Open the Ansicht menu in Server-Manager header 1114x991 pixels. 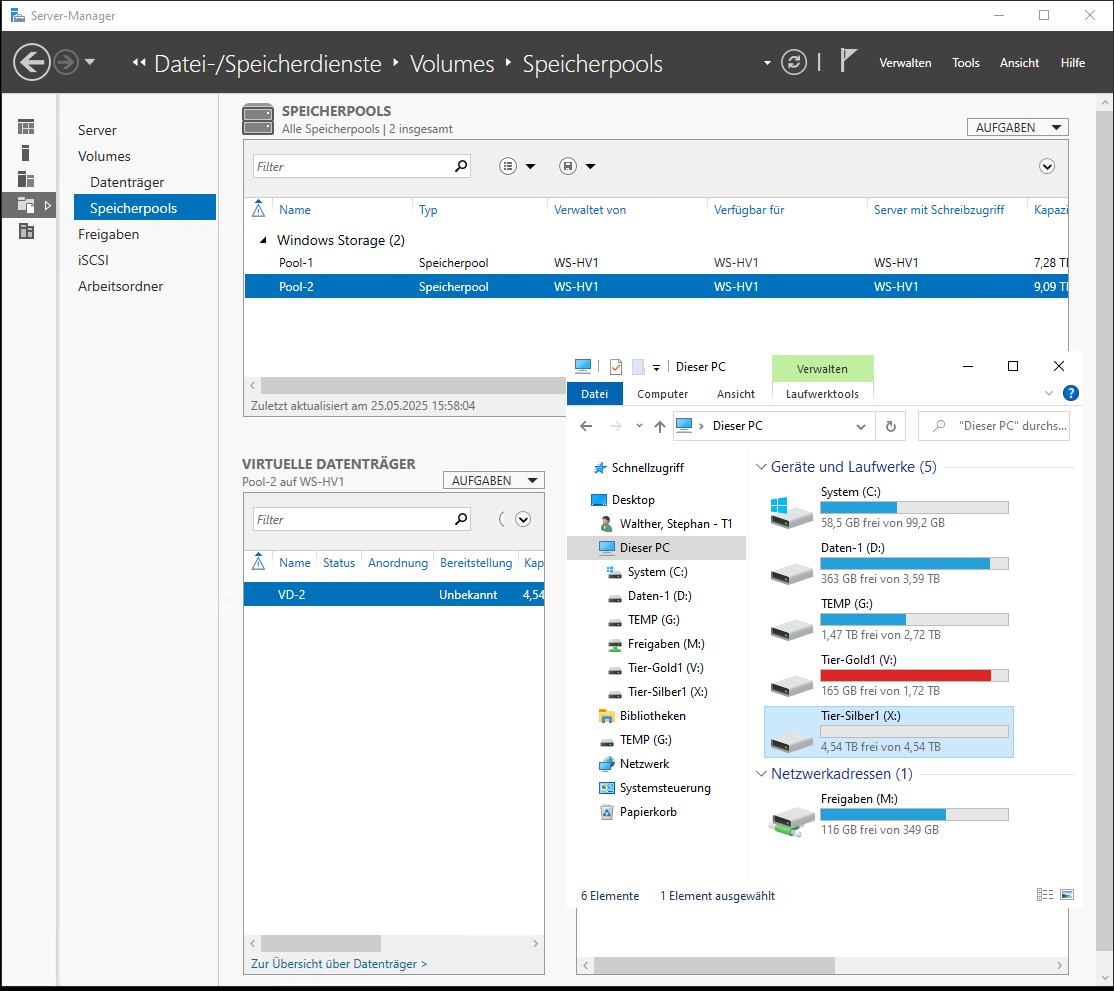[x=1019, y=63]
